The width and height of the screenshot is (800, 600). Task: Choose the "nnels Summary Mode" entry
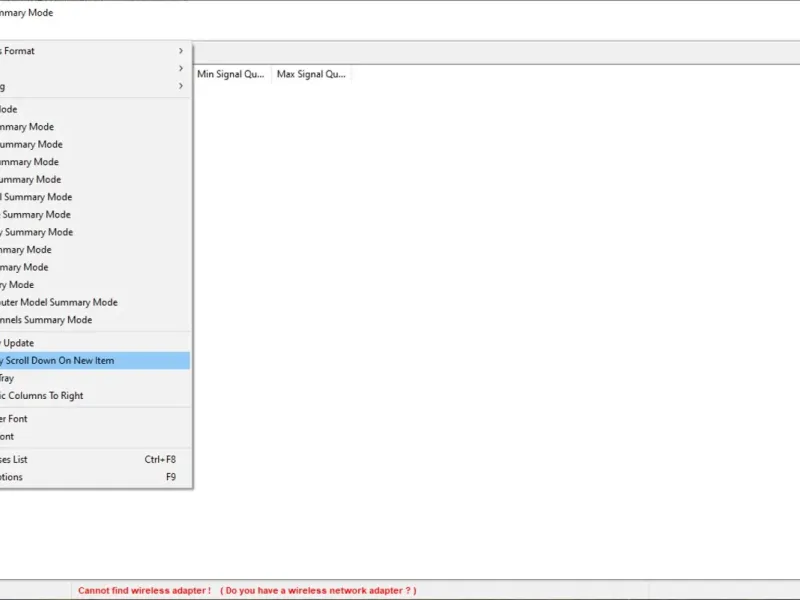click(95, 320)
